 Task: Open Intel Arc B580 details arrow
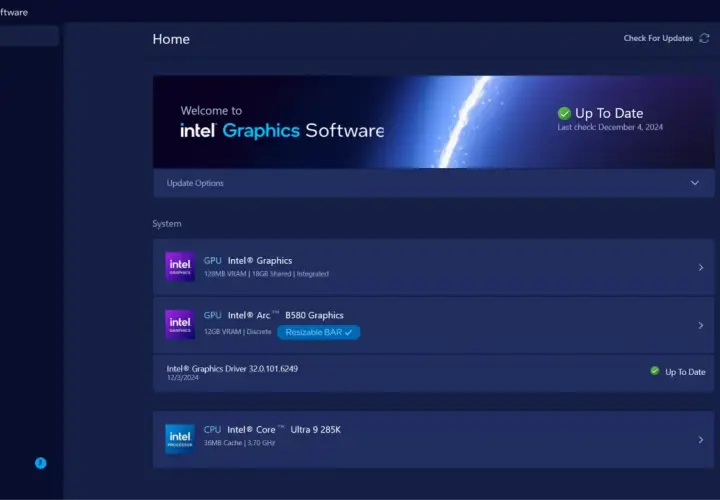(x=701, y=326)
